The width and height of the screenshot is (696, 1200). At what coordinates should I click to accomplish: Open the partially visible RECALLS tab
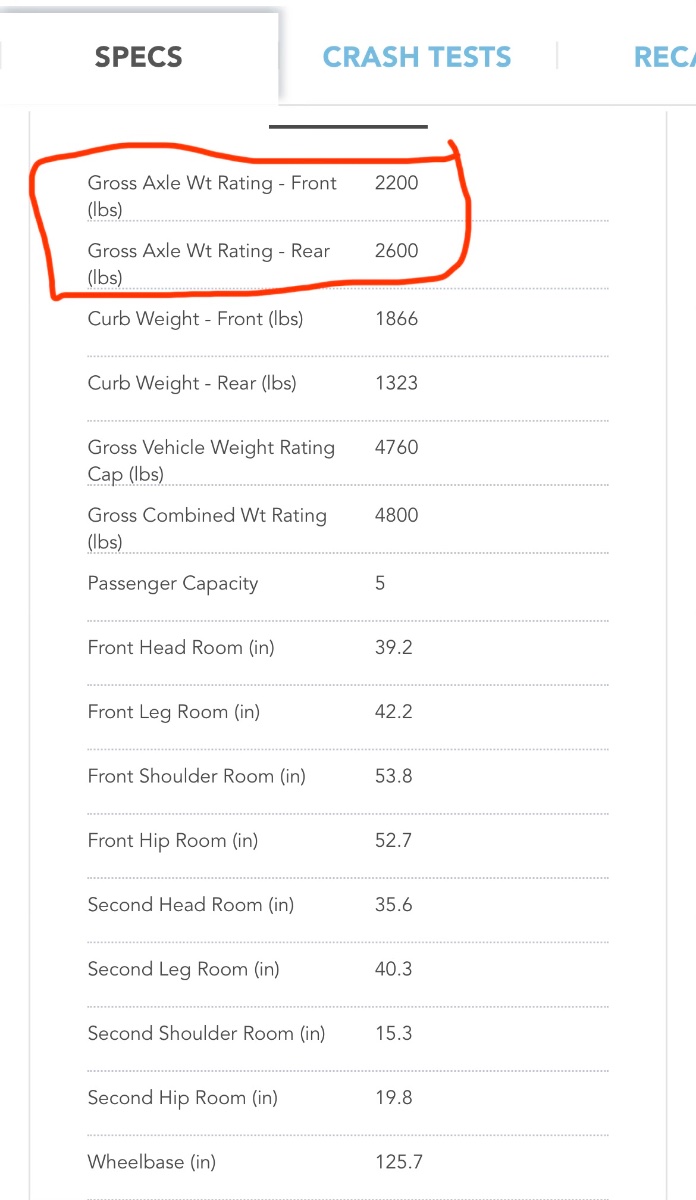coord(664,57)
